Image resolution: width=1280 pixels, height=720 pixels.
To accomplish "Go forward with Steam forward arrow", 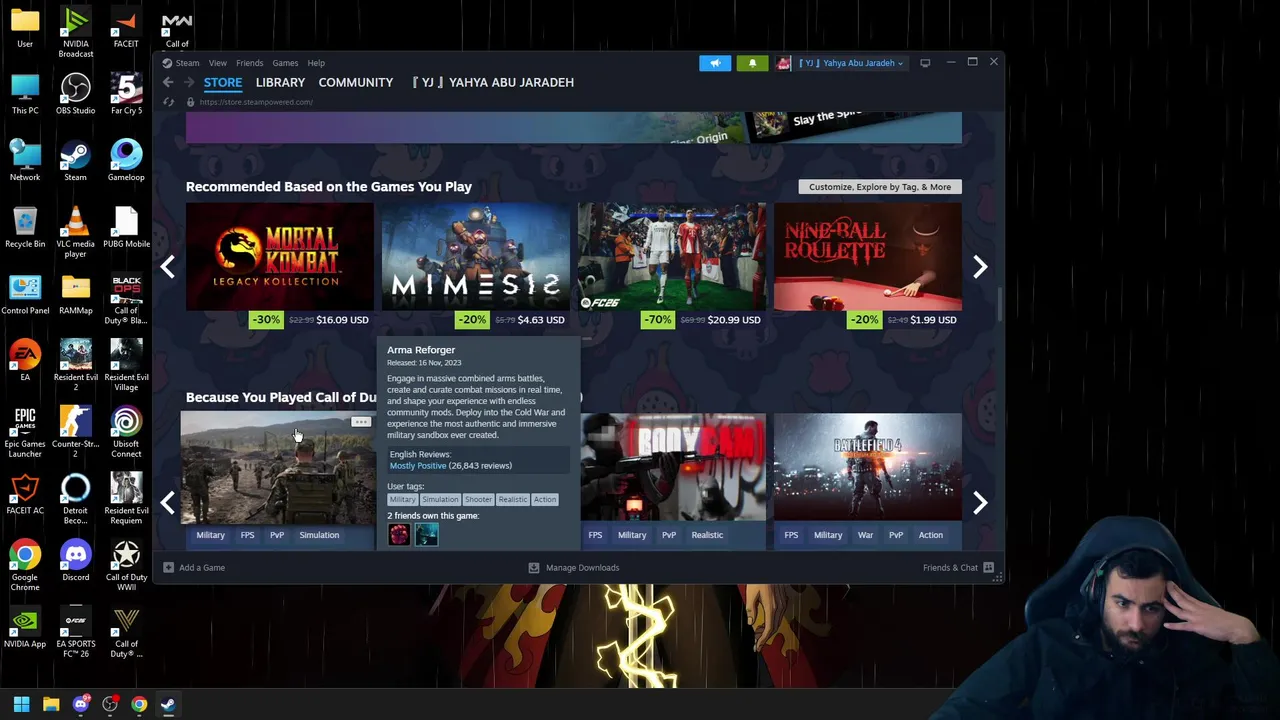I will [x=188, y=82].
